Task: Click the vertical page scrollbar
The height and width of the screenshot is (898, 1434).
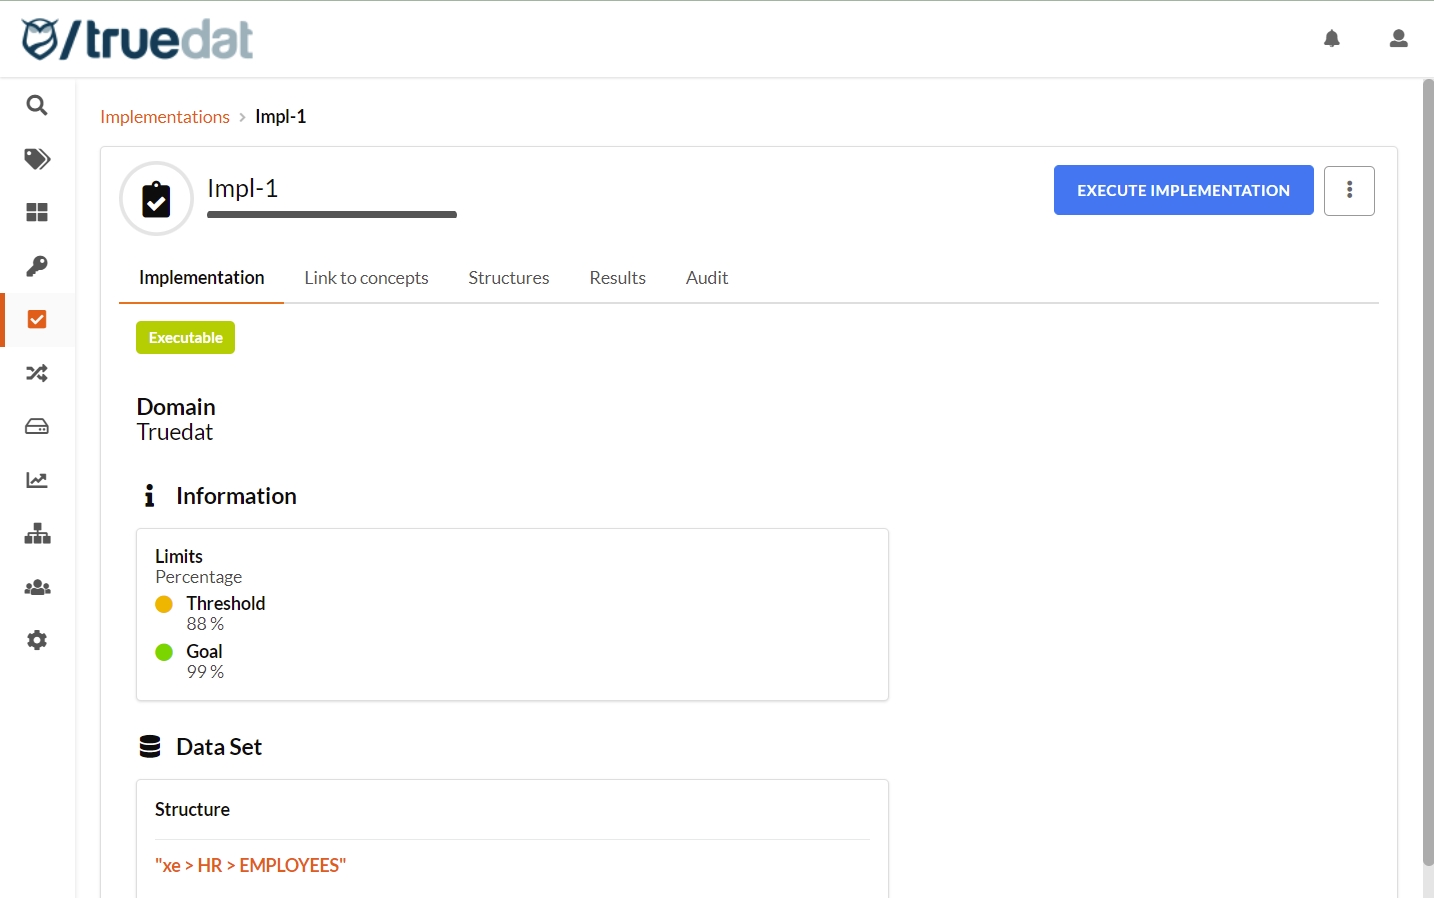Action: 1428,470
